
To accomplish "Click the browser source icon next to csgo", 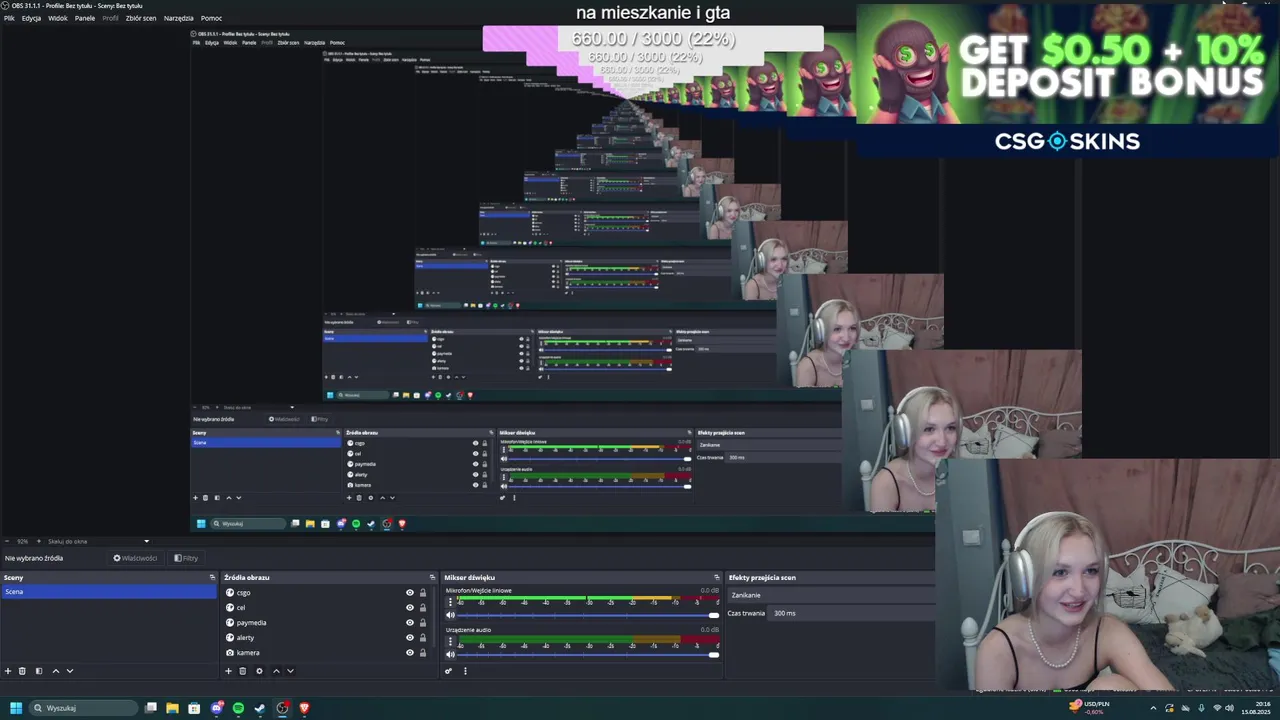I will click(230, 592).
